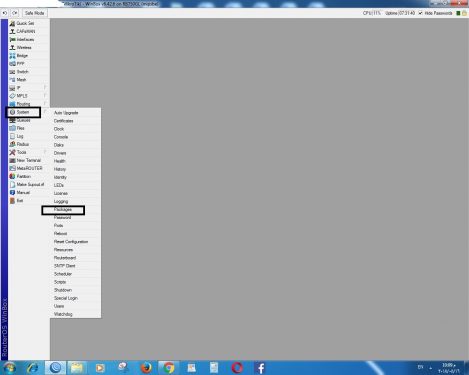The width and height of the screenshot is (469, 375).
Task: Open Google Chrome from the taskbar
Action: point(169,368)
